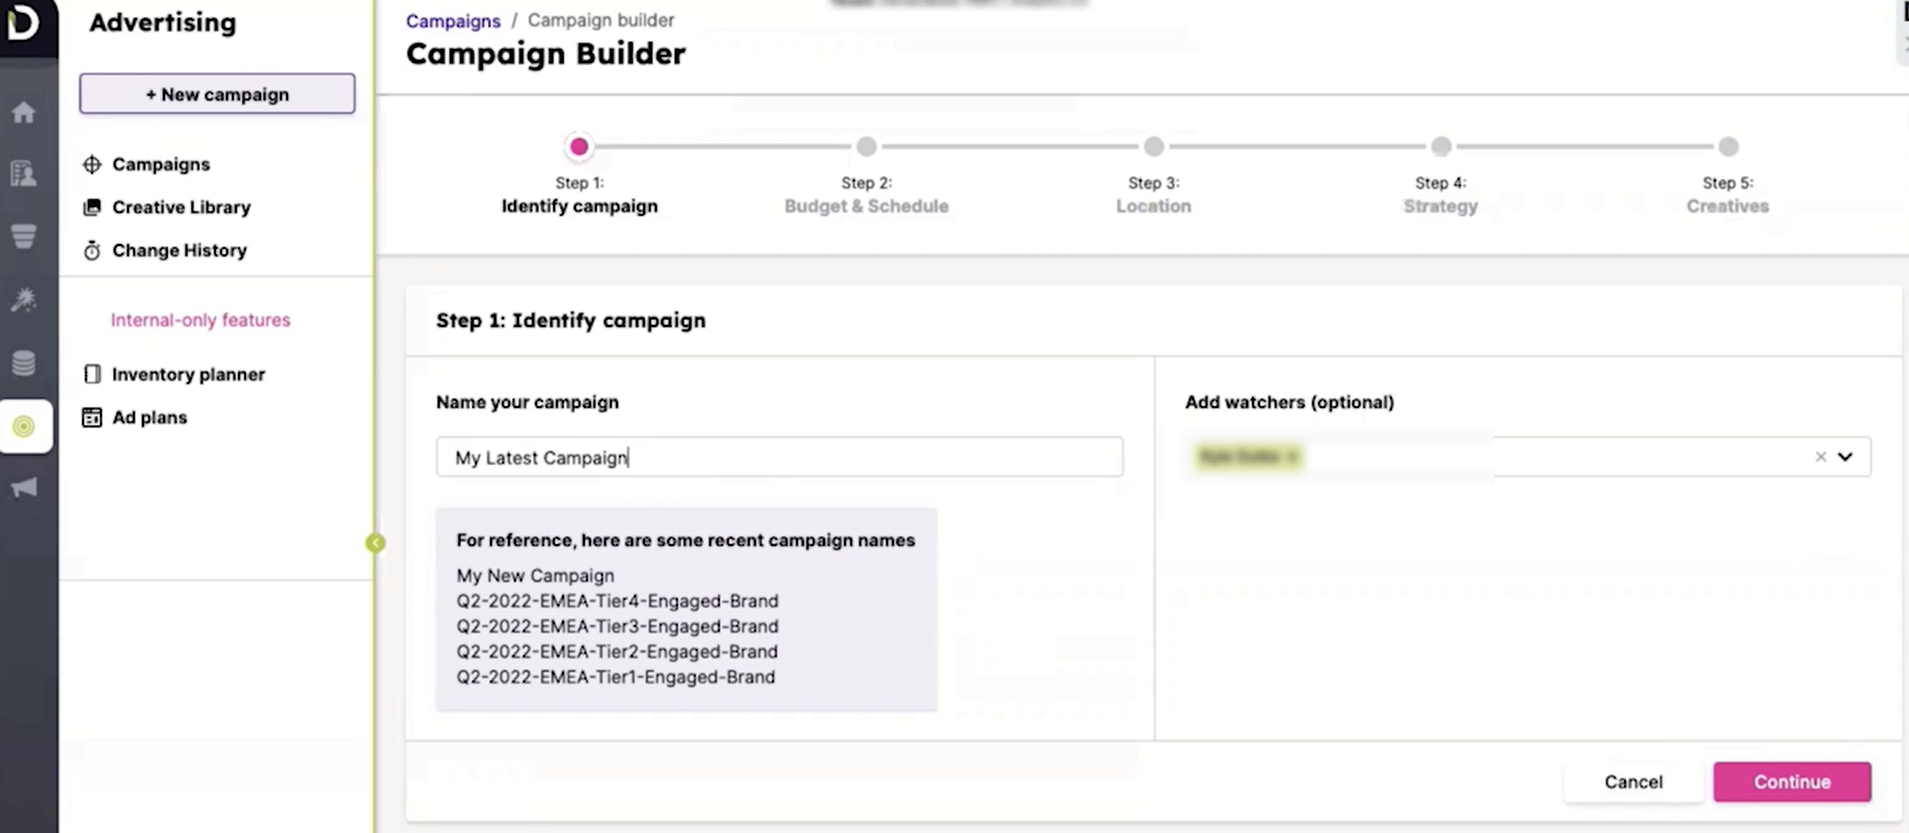Collapse the sidebar with the green arrow handle
This screenshot has height=833, width=1909.
(375, 543)
